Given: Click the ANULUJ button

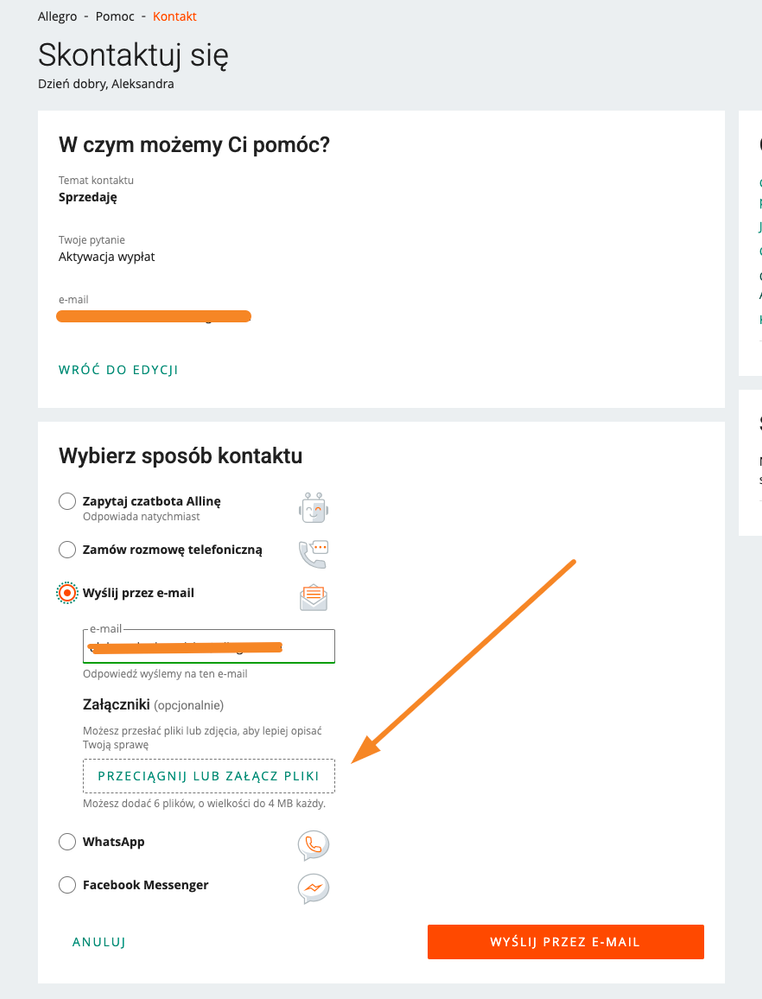Looking at the screenshot, I should [99, 942].
